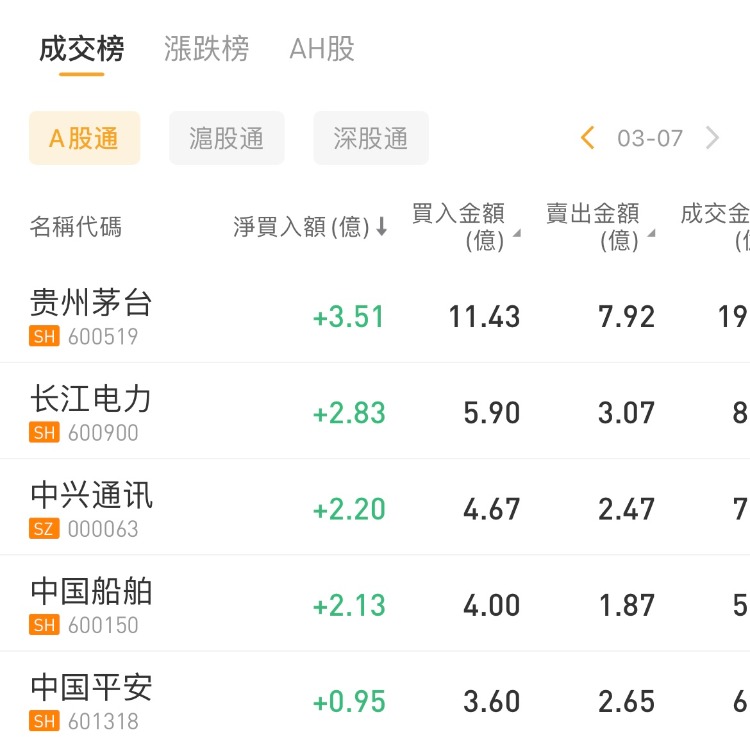Go to next date using right arrow
Screen dimensions: 750x737
pyautogui.click(x=712, y=138)
